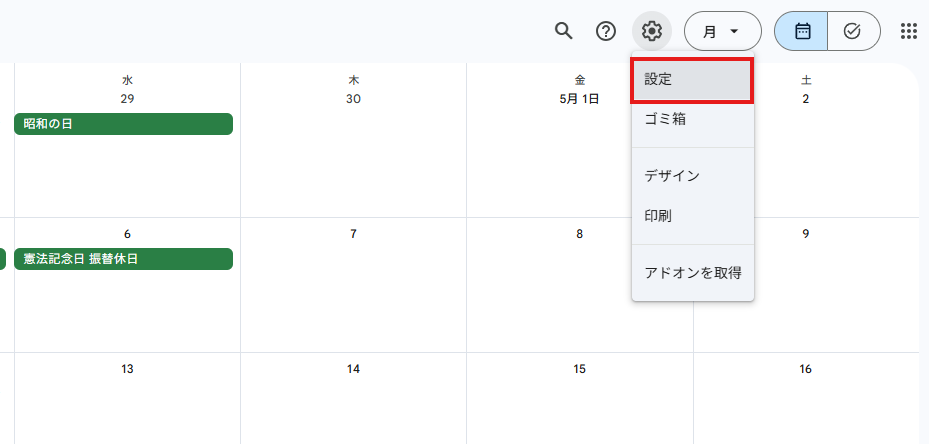Click the settings gear icon
This screenshot has width=929, height=444.
[652, 31]
